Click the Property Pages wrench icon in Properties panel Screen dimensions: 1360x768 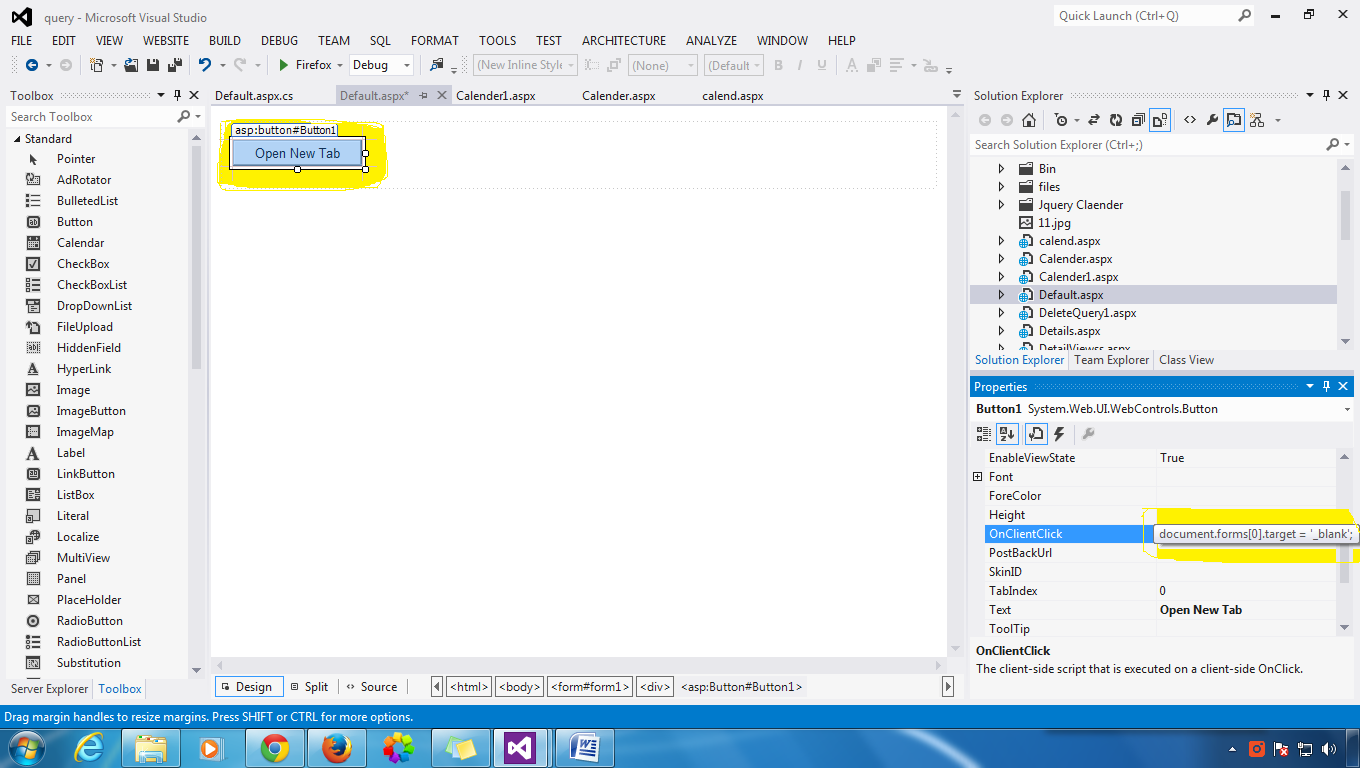tap(1089, 434)
